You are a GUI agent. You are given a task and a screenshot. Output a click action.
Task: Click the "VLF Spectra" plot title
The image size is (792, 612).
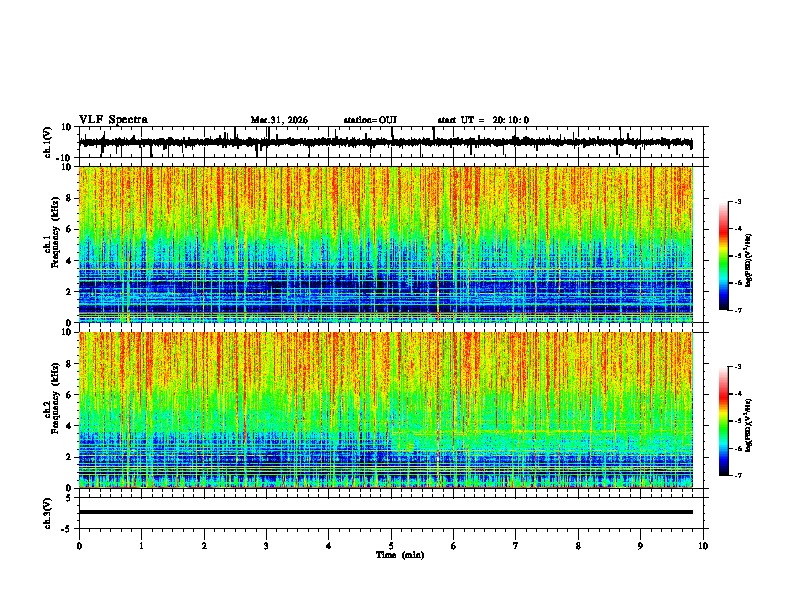pyautogui.click(x=113, y=120)
